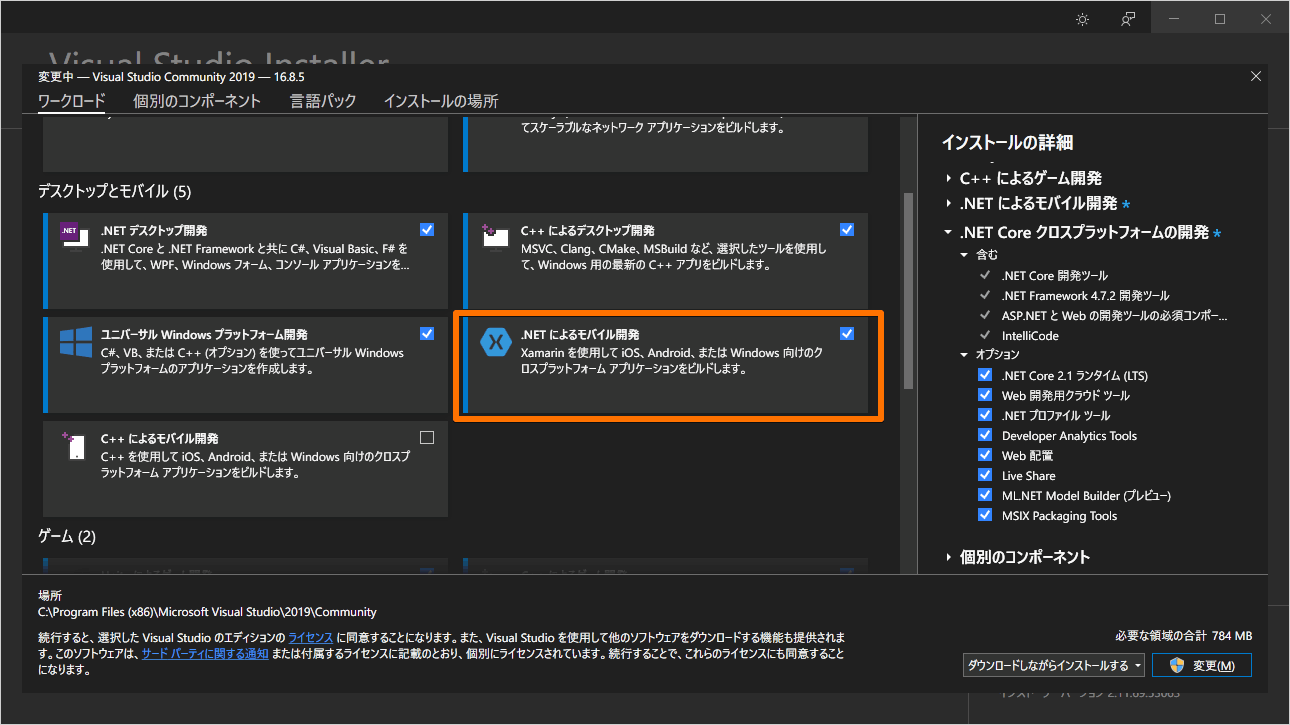Uncheck Developer Analytics Tools option

(985, 435)
